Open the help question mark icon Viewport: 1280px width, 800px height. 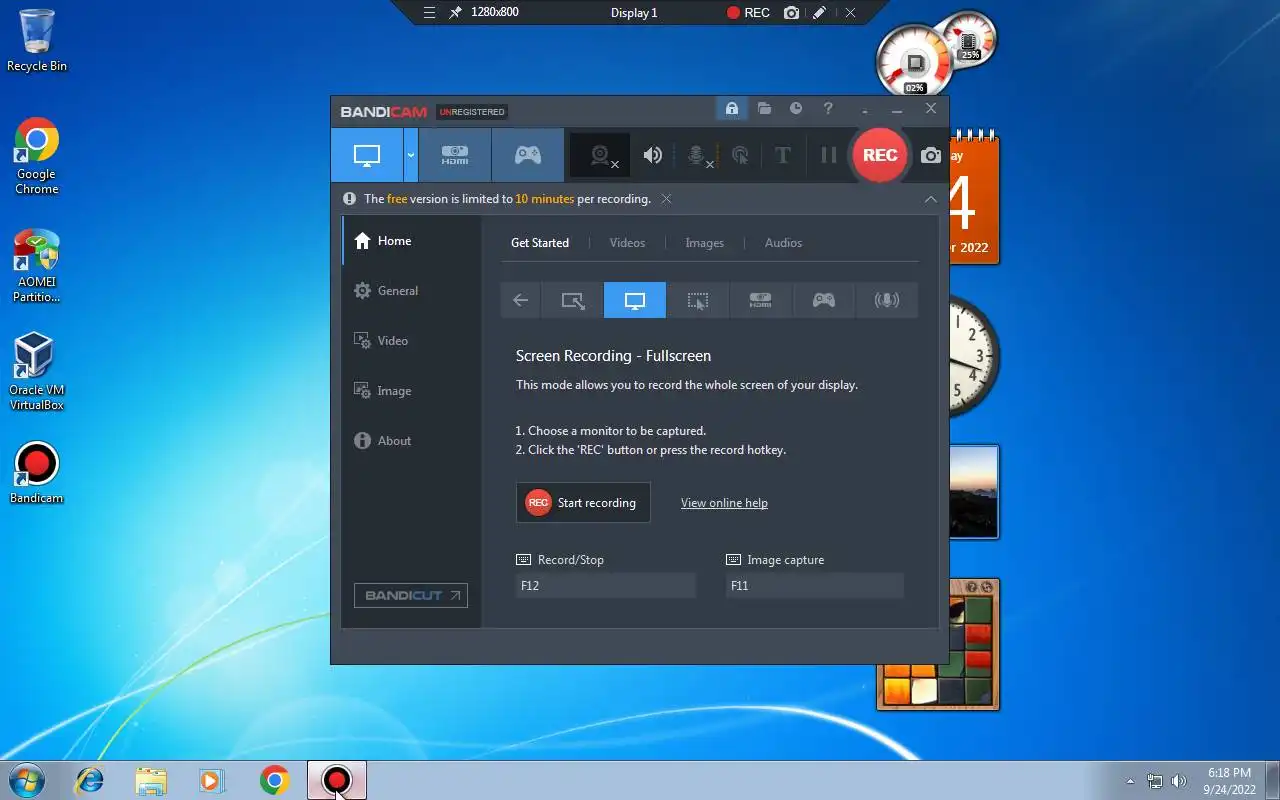pyautogui.click(x=828, y=108)
